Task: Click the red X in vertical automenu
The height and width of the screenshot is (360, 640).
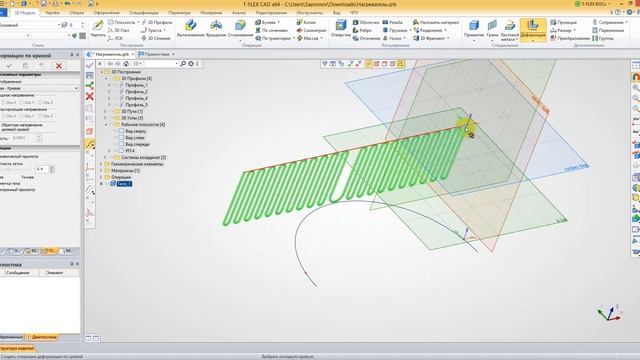Action: click(90, 96)
